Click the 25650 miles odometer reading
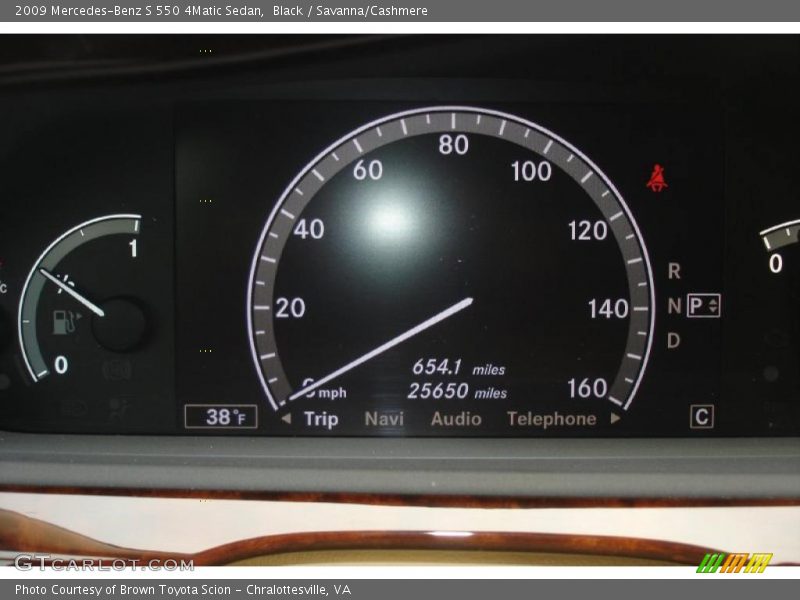800x600 pixels. pos(457,391)
